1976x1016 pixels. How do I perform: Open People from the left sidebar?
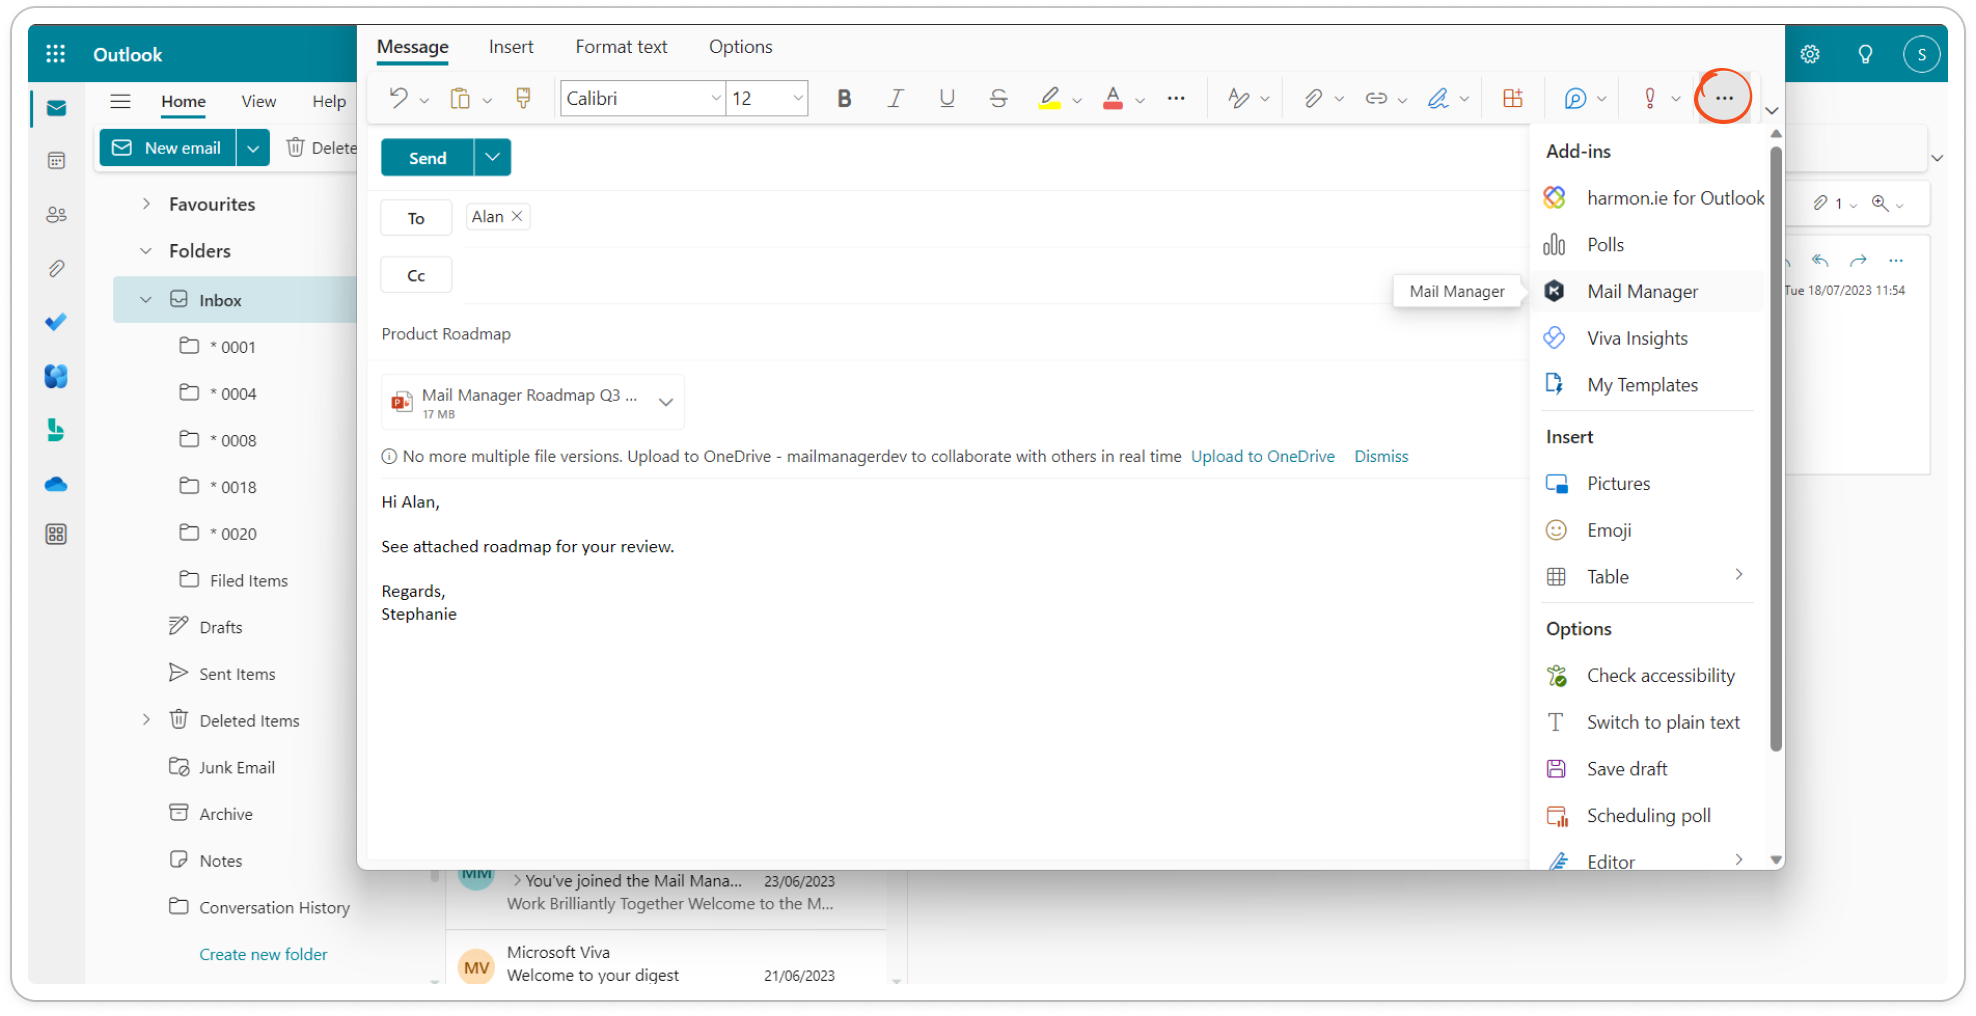56,214
